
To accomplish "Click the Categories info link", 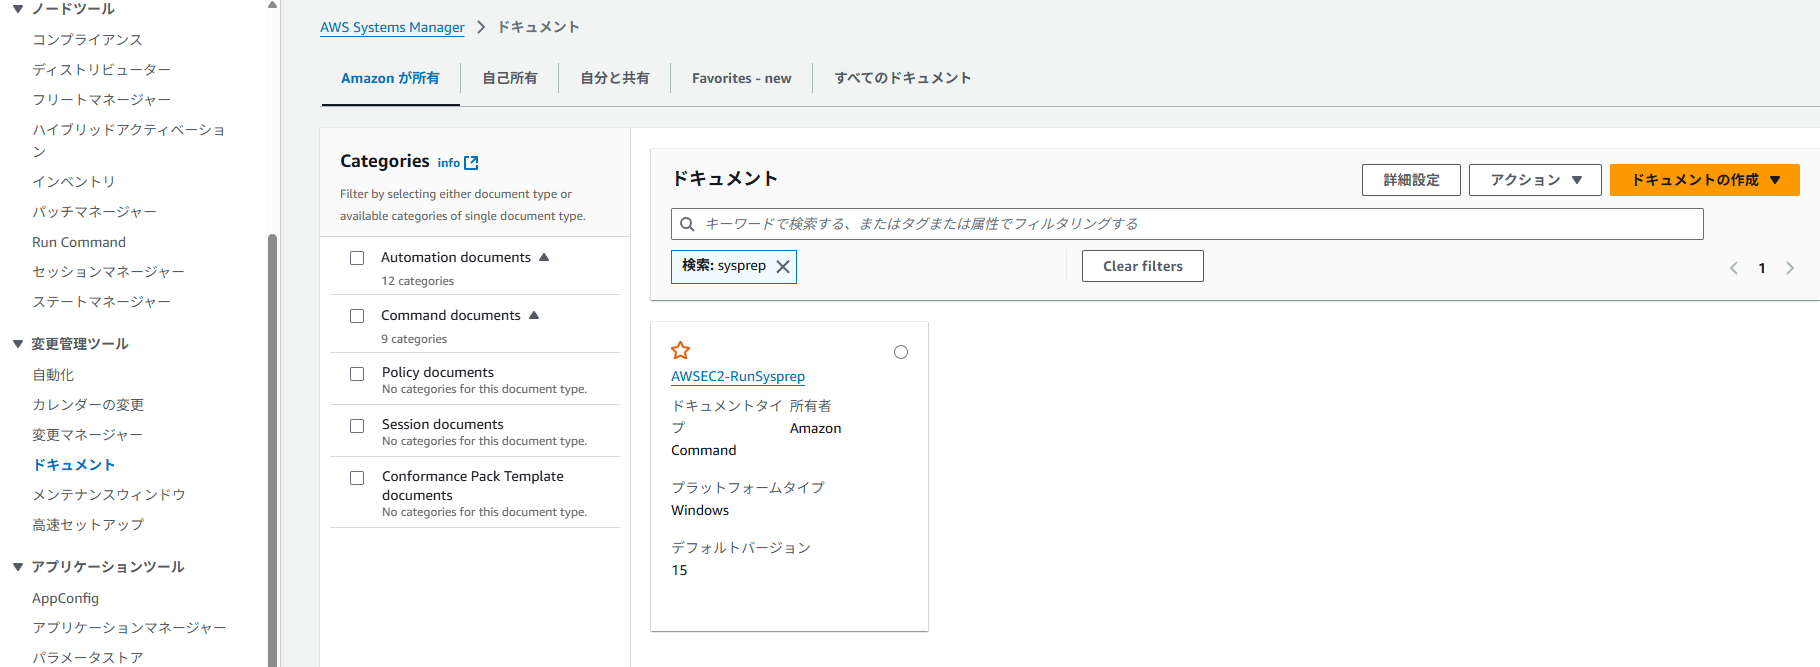I will [x=449, y=163].
